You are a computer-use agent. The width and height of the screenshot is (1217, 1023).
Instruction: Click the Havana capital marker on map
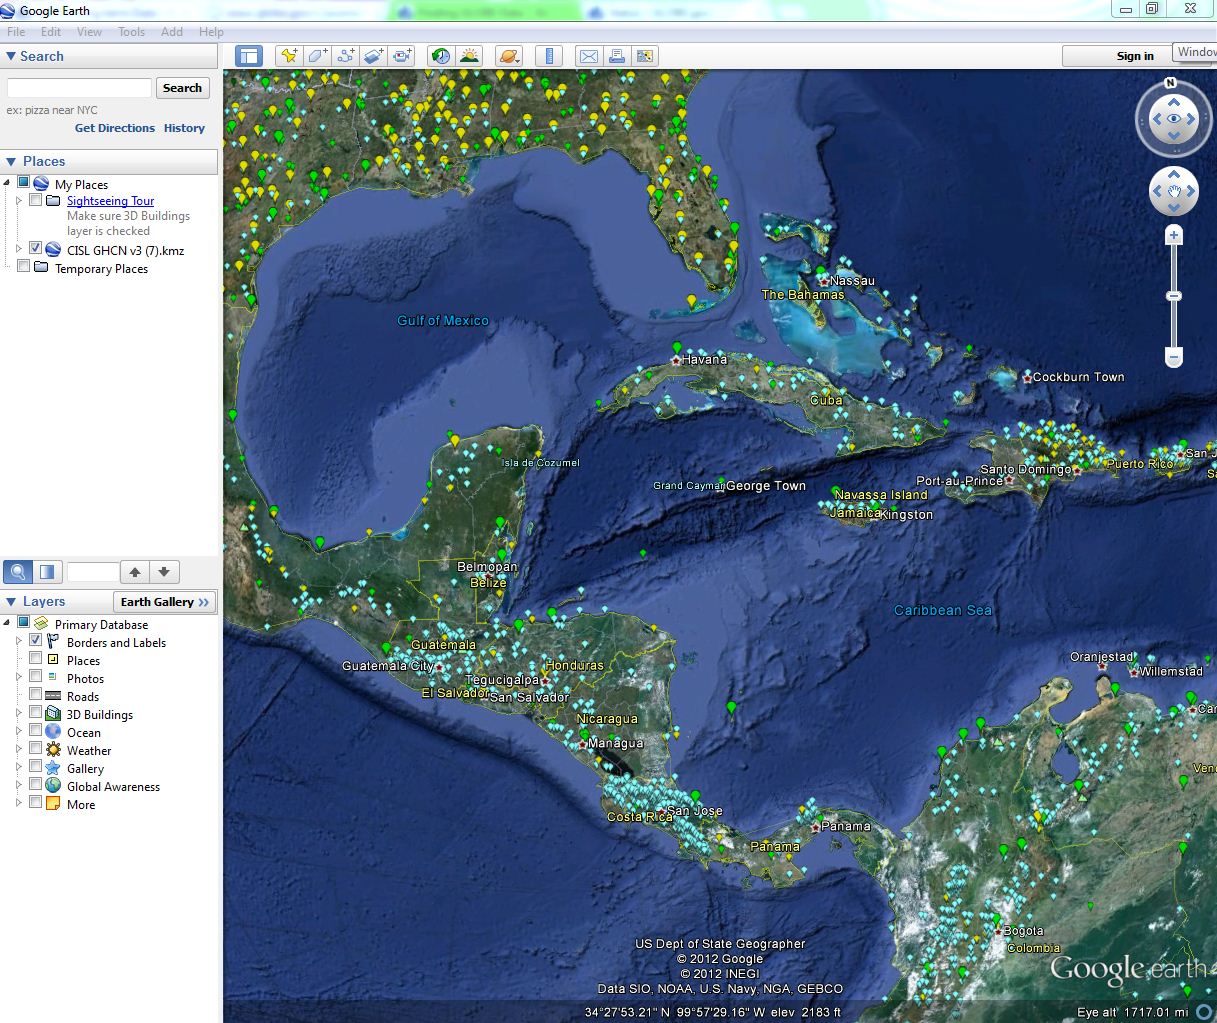[x=676, y=359]
